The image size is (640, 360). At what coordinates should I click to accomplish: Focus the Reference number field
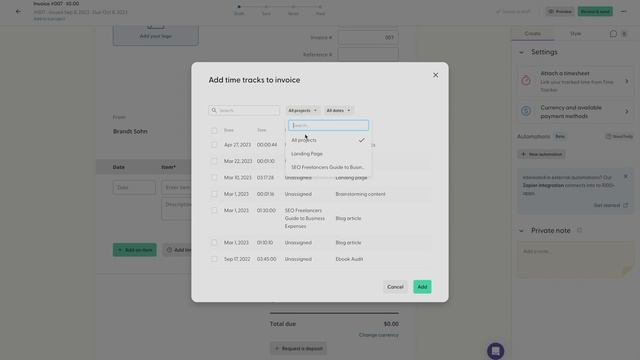pyautogui.click(x=368, y=54)
